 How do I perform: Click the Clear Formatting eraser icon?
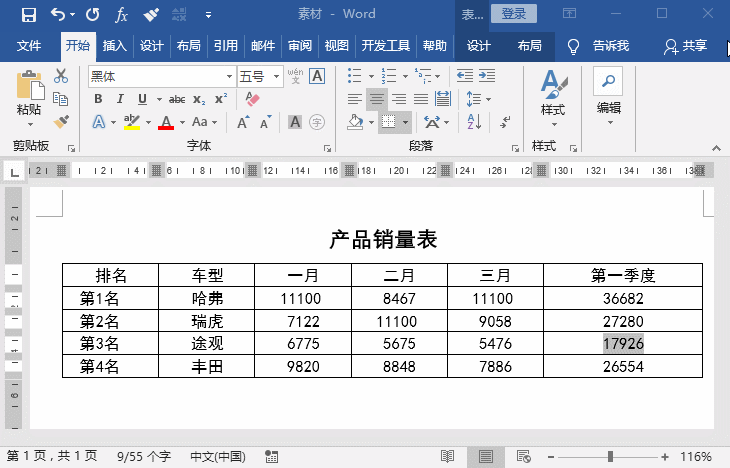[x=252, y=99]
